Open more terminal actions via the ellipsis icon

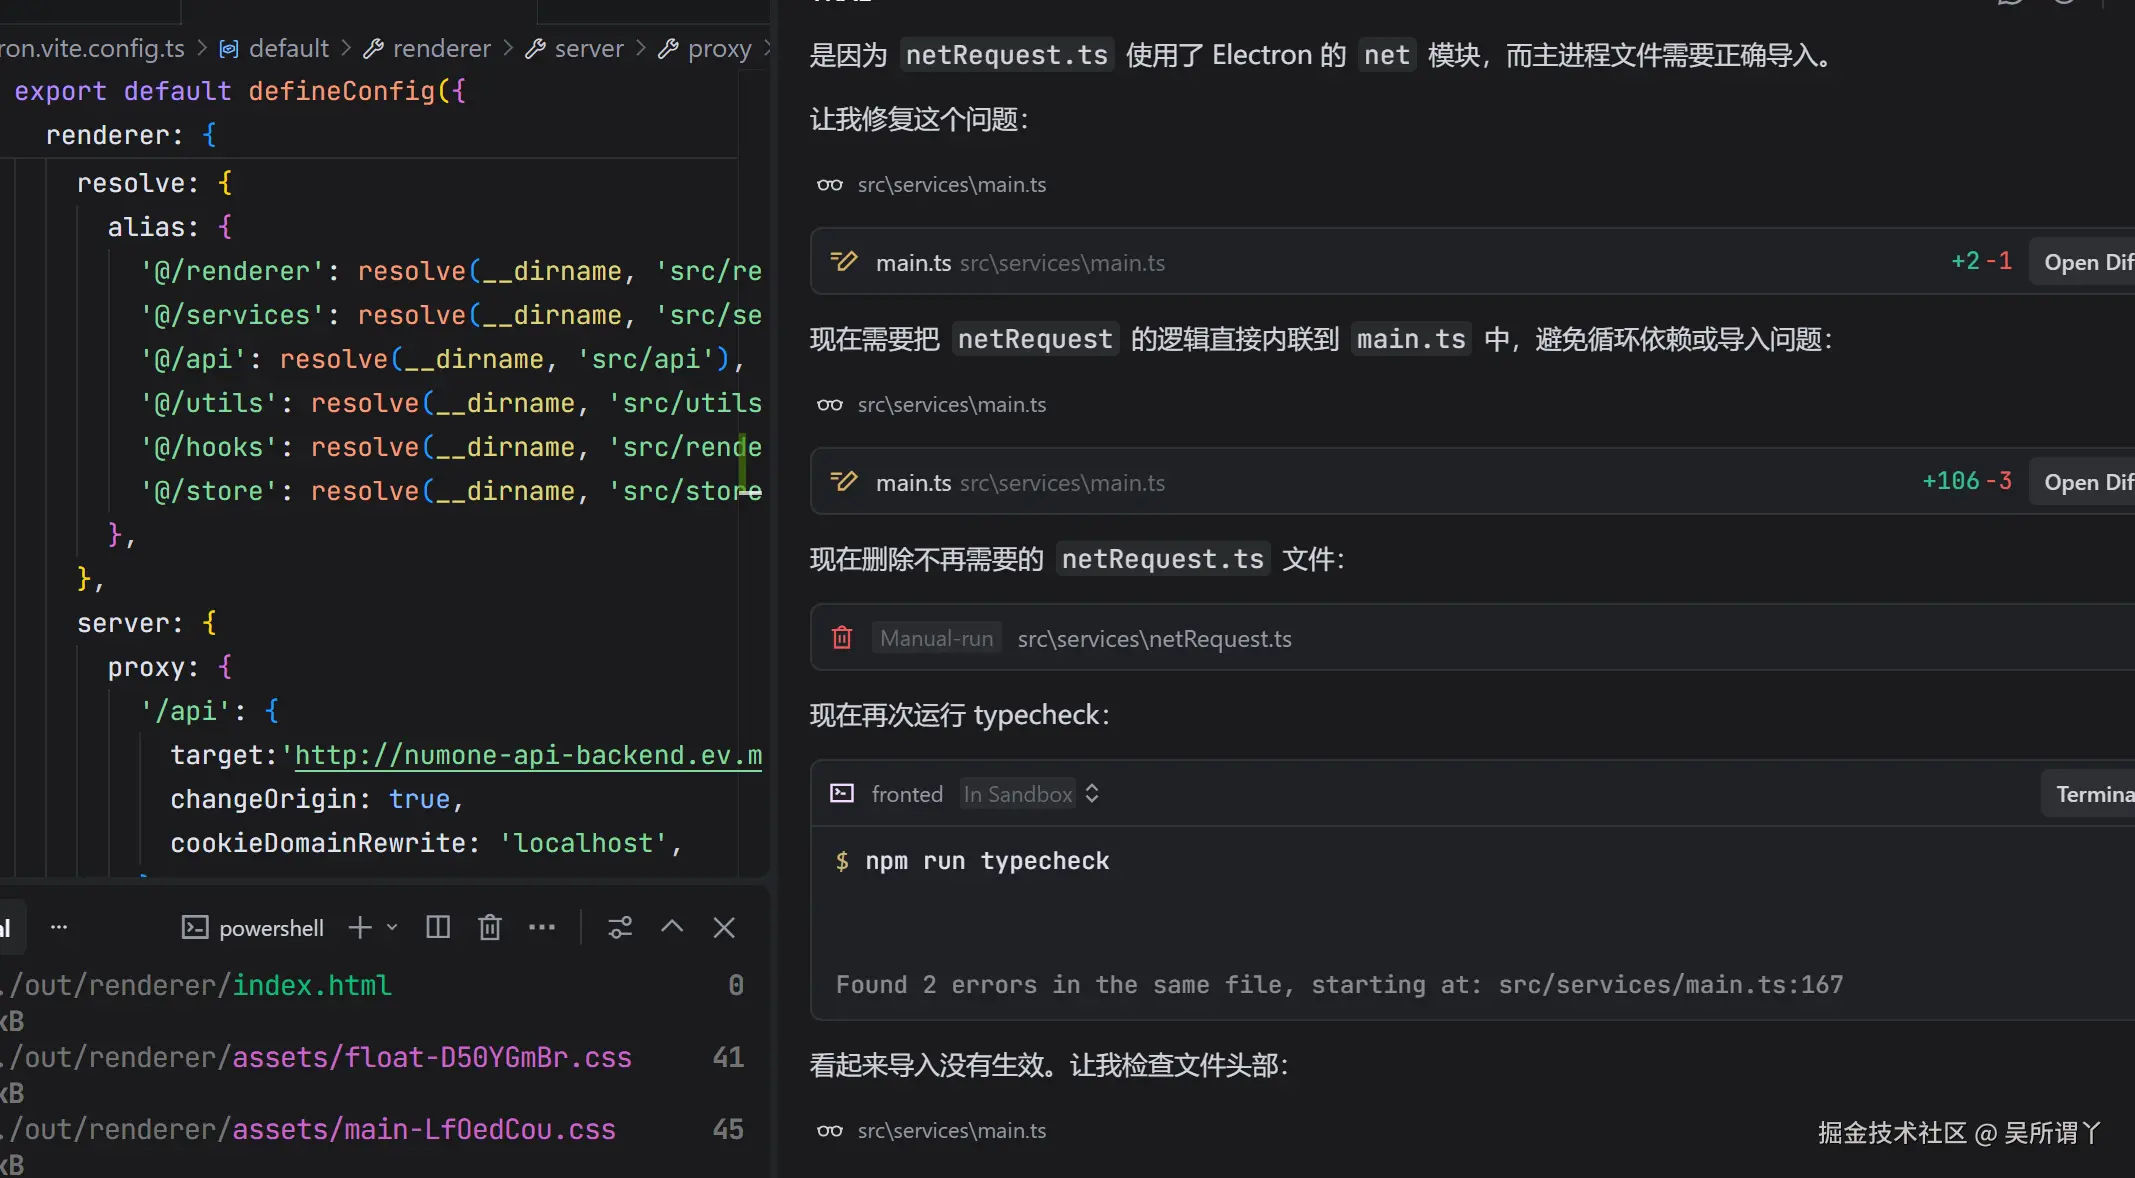click(541, 927)
